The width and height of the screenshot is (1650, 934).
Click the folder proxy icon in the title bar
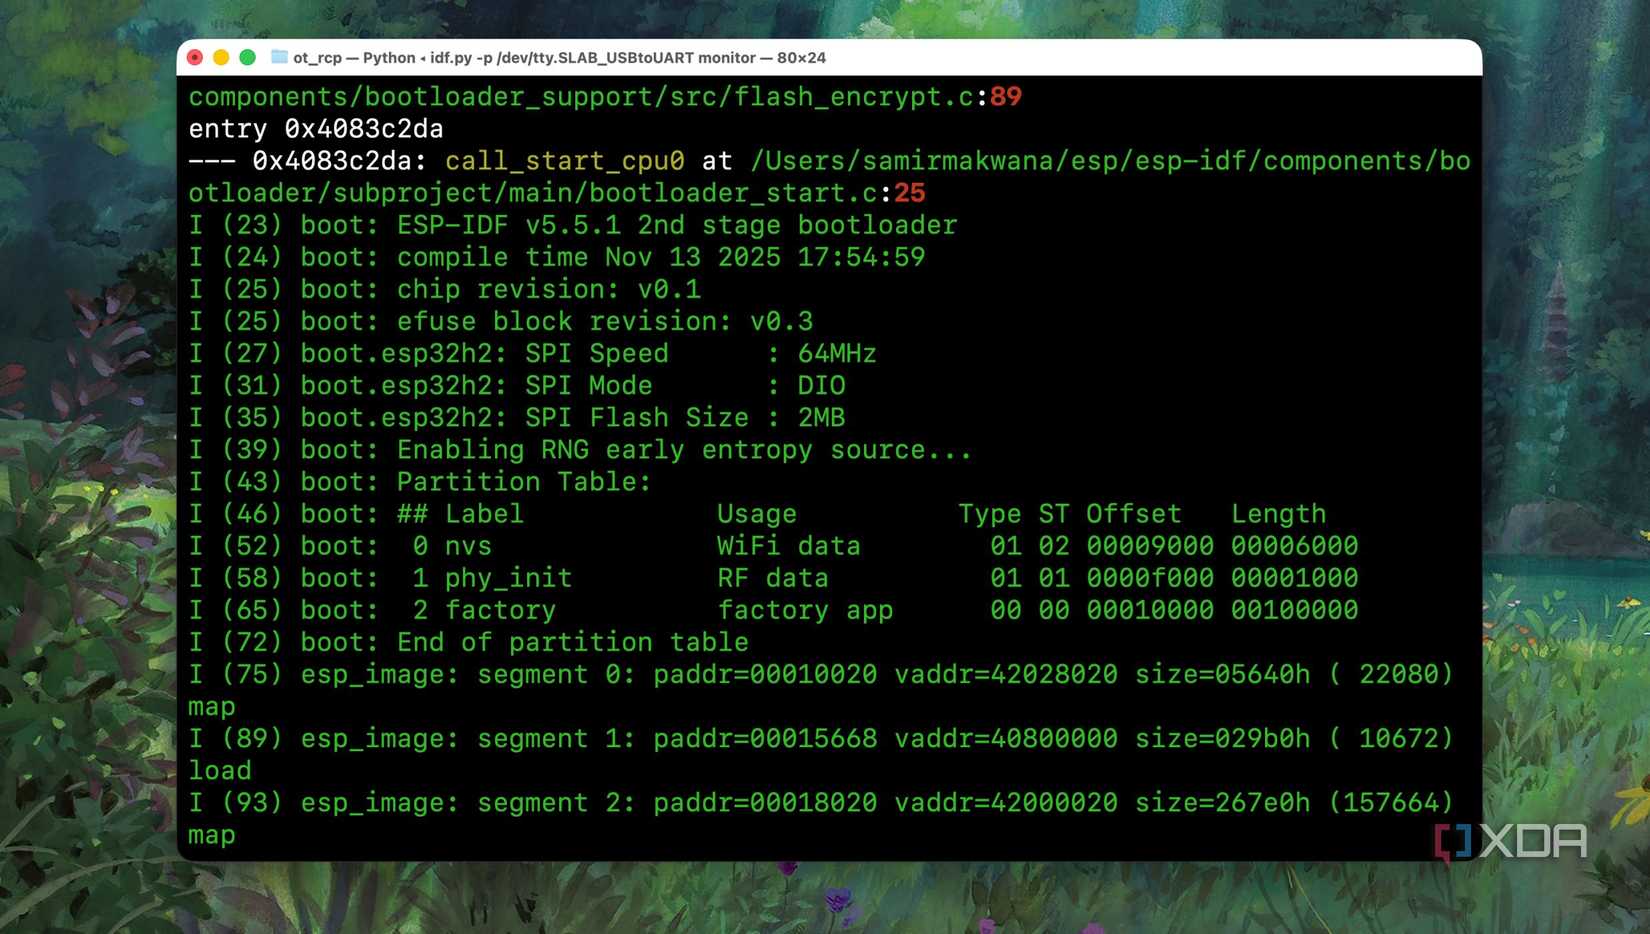(279, 57)
